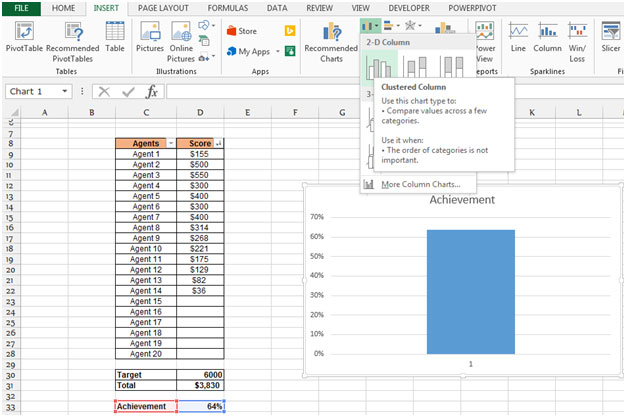626x417 pixels.
Task: Insert a Column sparkline
Action: coord(547,37)
